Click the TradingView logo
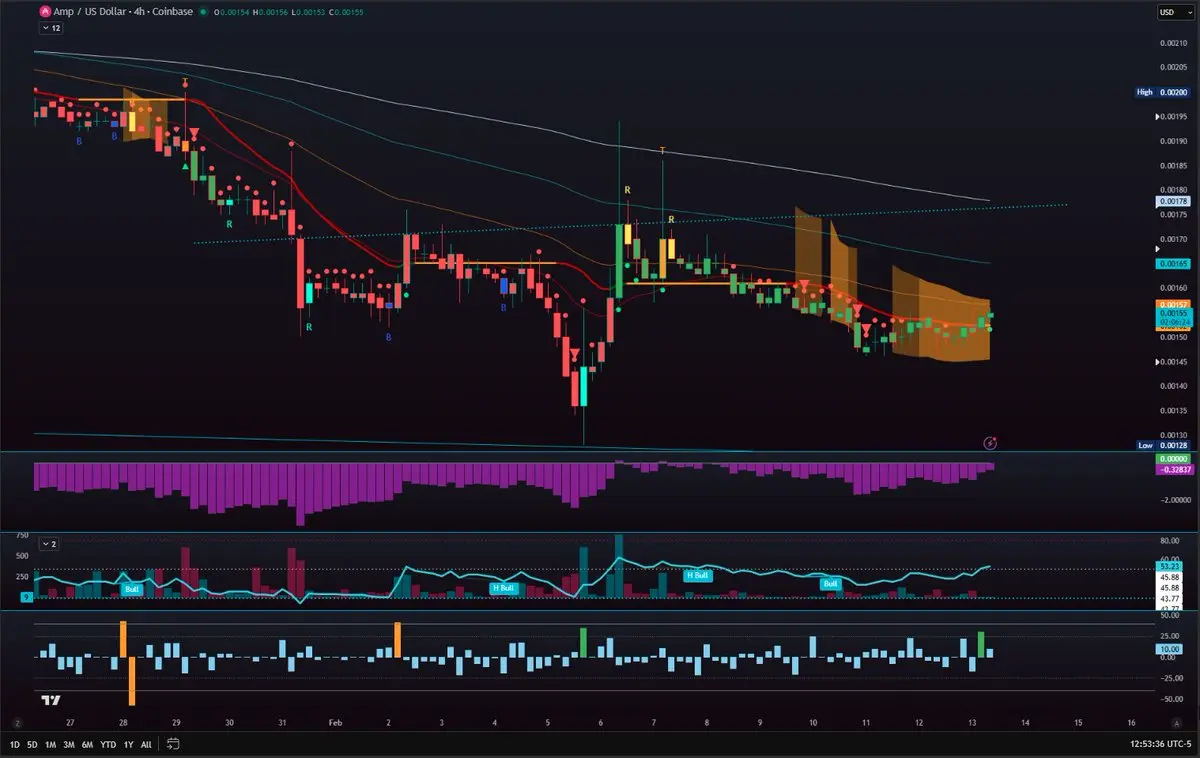The width and height of the screenshot is (1200, 758). pyautogui.click(x=52, y=700)
